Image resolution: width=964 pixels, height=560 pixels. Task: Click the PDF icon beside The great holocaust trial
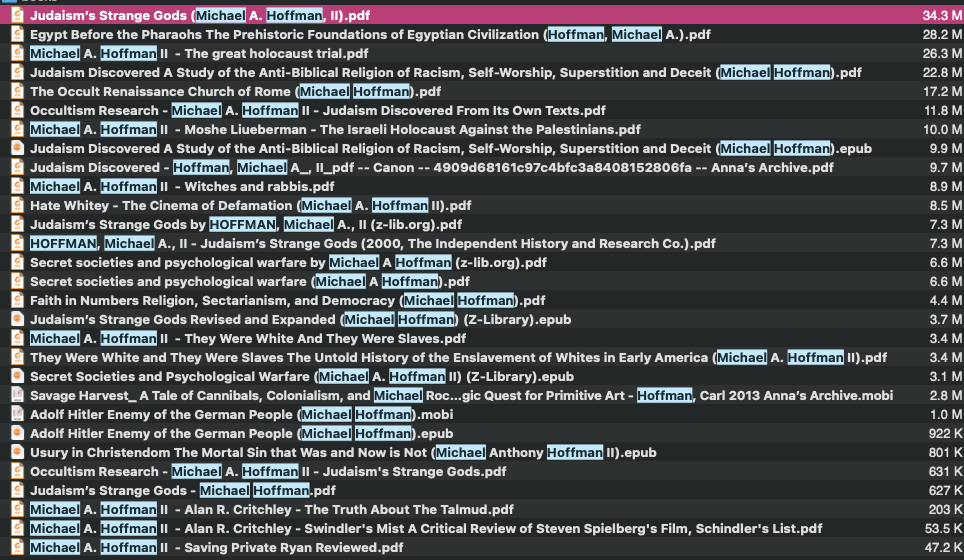tap(18, 53)
